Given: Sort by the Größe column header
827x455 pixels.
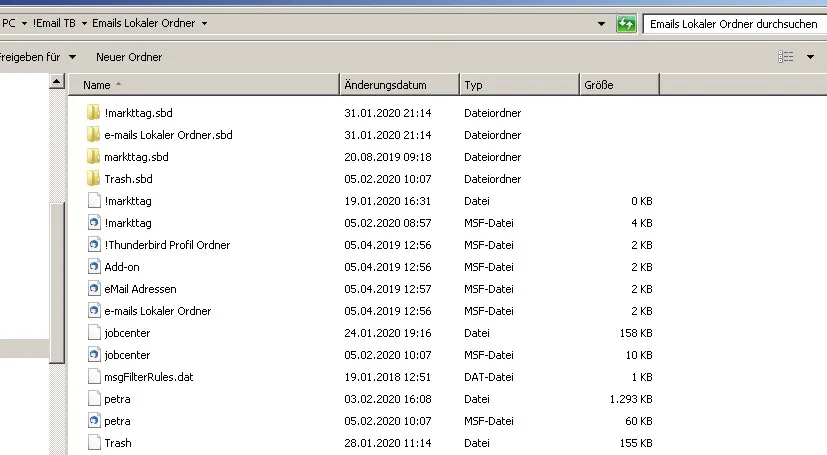Looking at the screenshot, I should coord(619,85).
